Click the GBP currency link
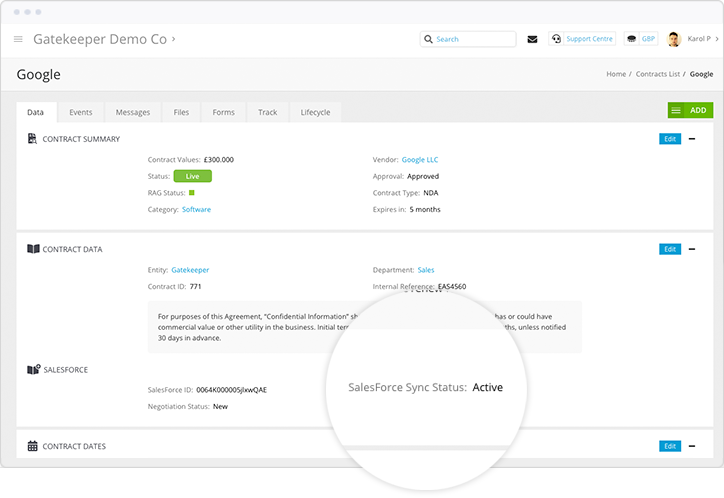724x498 pixels. coord(648,39)
